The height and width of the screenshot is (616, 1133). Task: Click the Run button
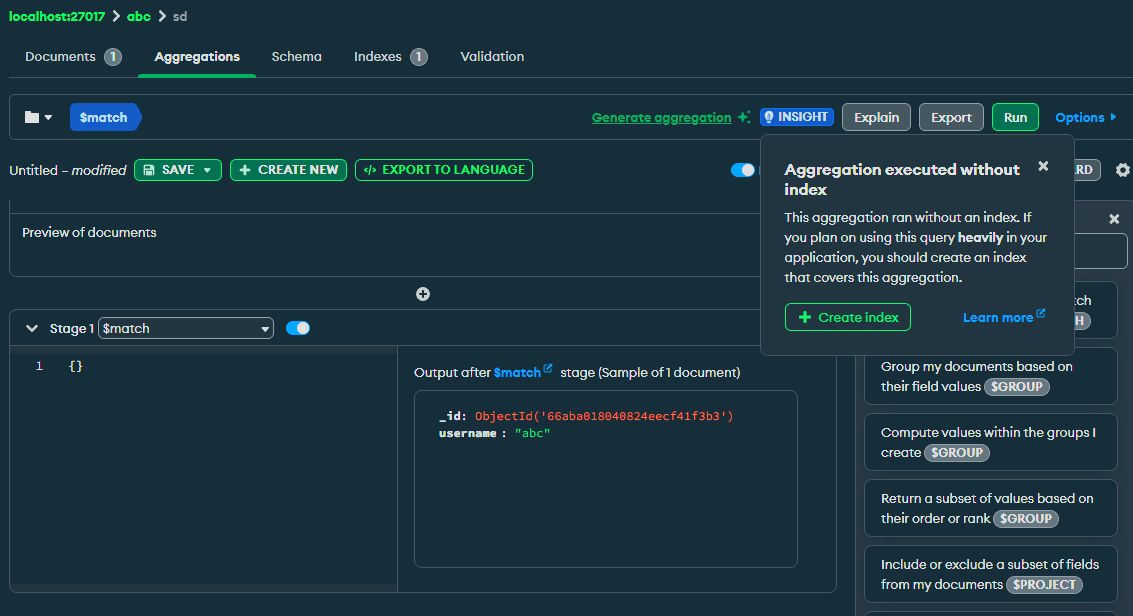coord(1015,117)
